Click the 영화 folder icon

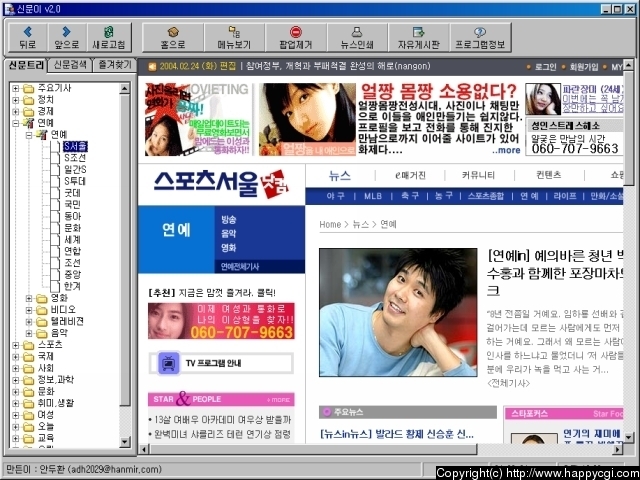coord(41,299)
